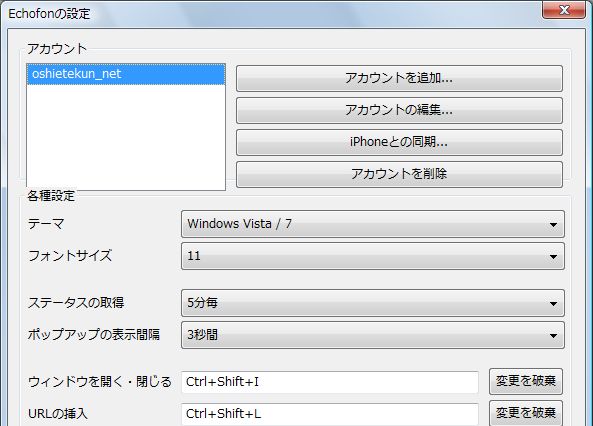Click the Ctrl+Shift+I shortcut field

[x=330, y=382]
